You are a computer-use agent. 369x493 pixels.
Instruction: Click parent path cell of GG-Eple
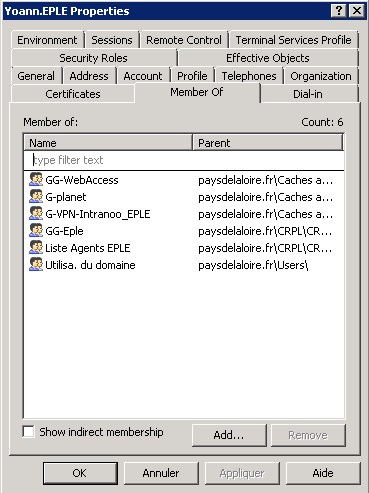[265, 231]
